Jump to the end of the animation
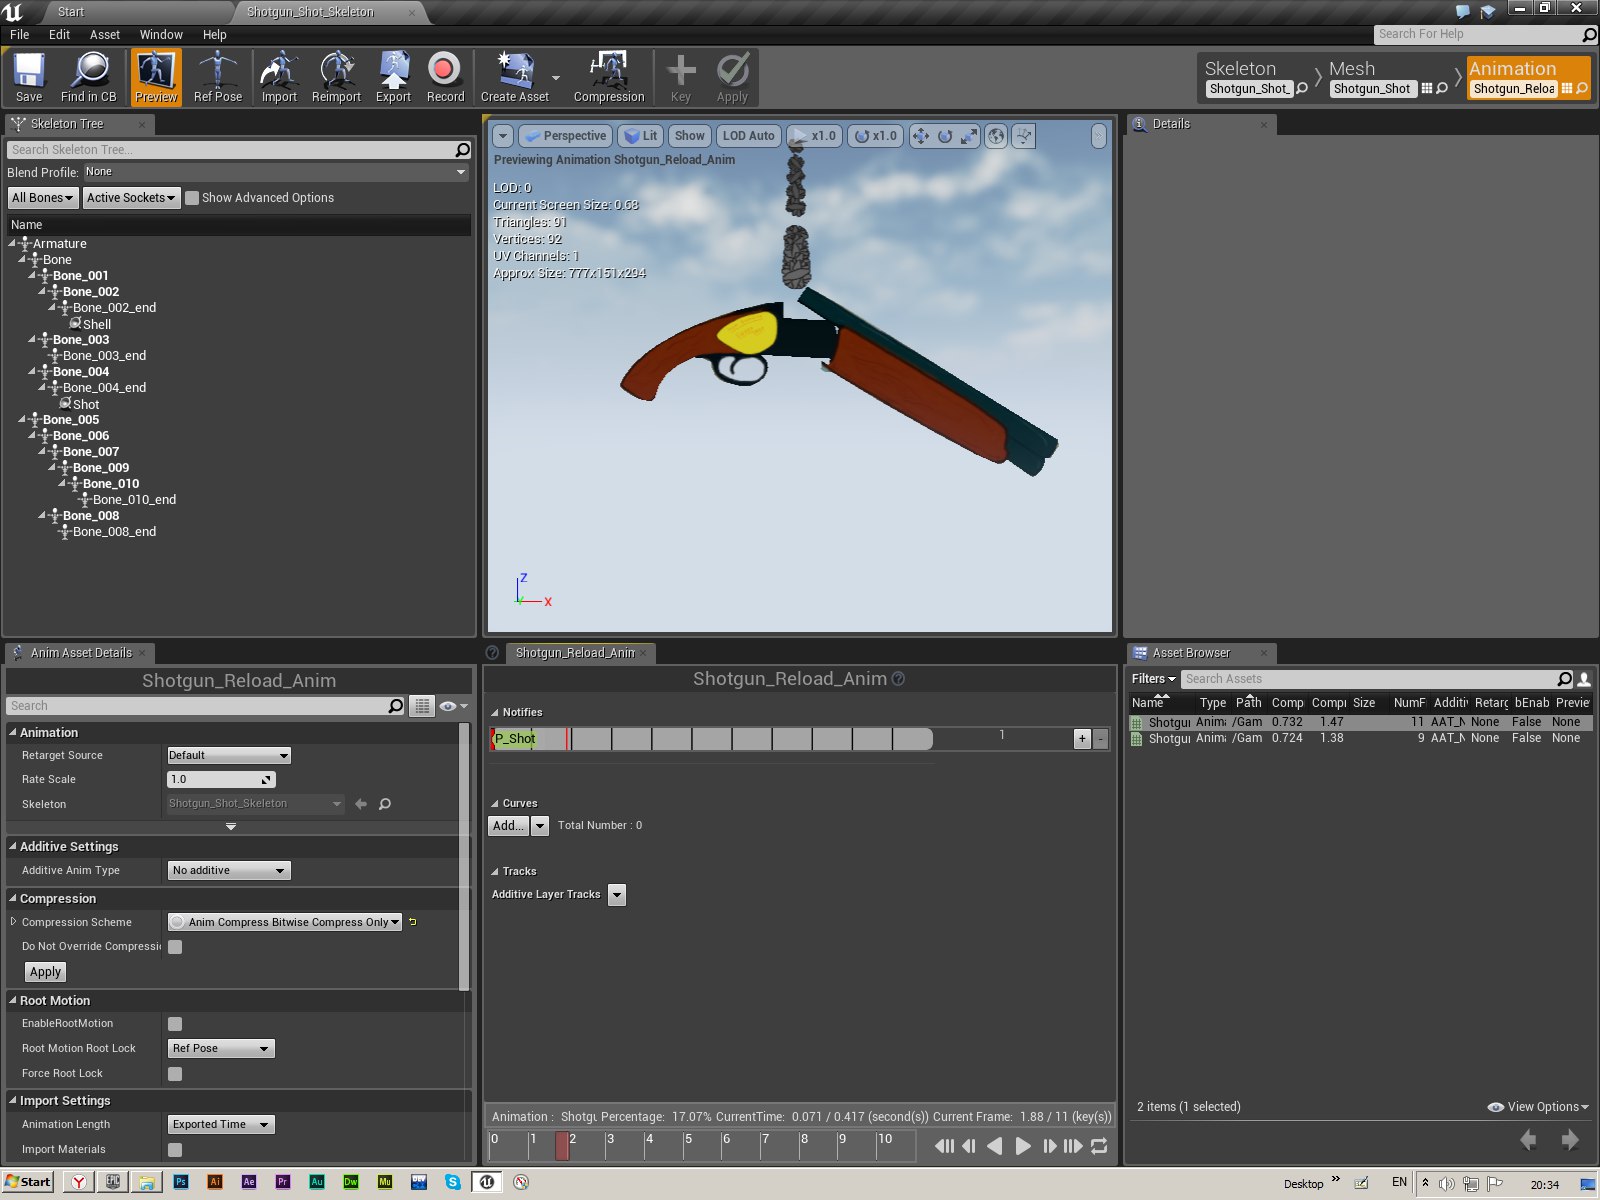This screenshot has height=1200, width=1600. pyautogui.click(x=1073, y=1146)
